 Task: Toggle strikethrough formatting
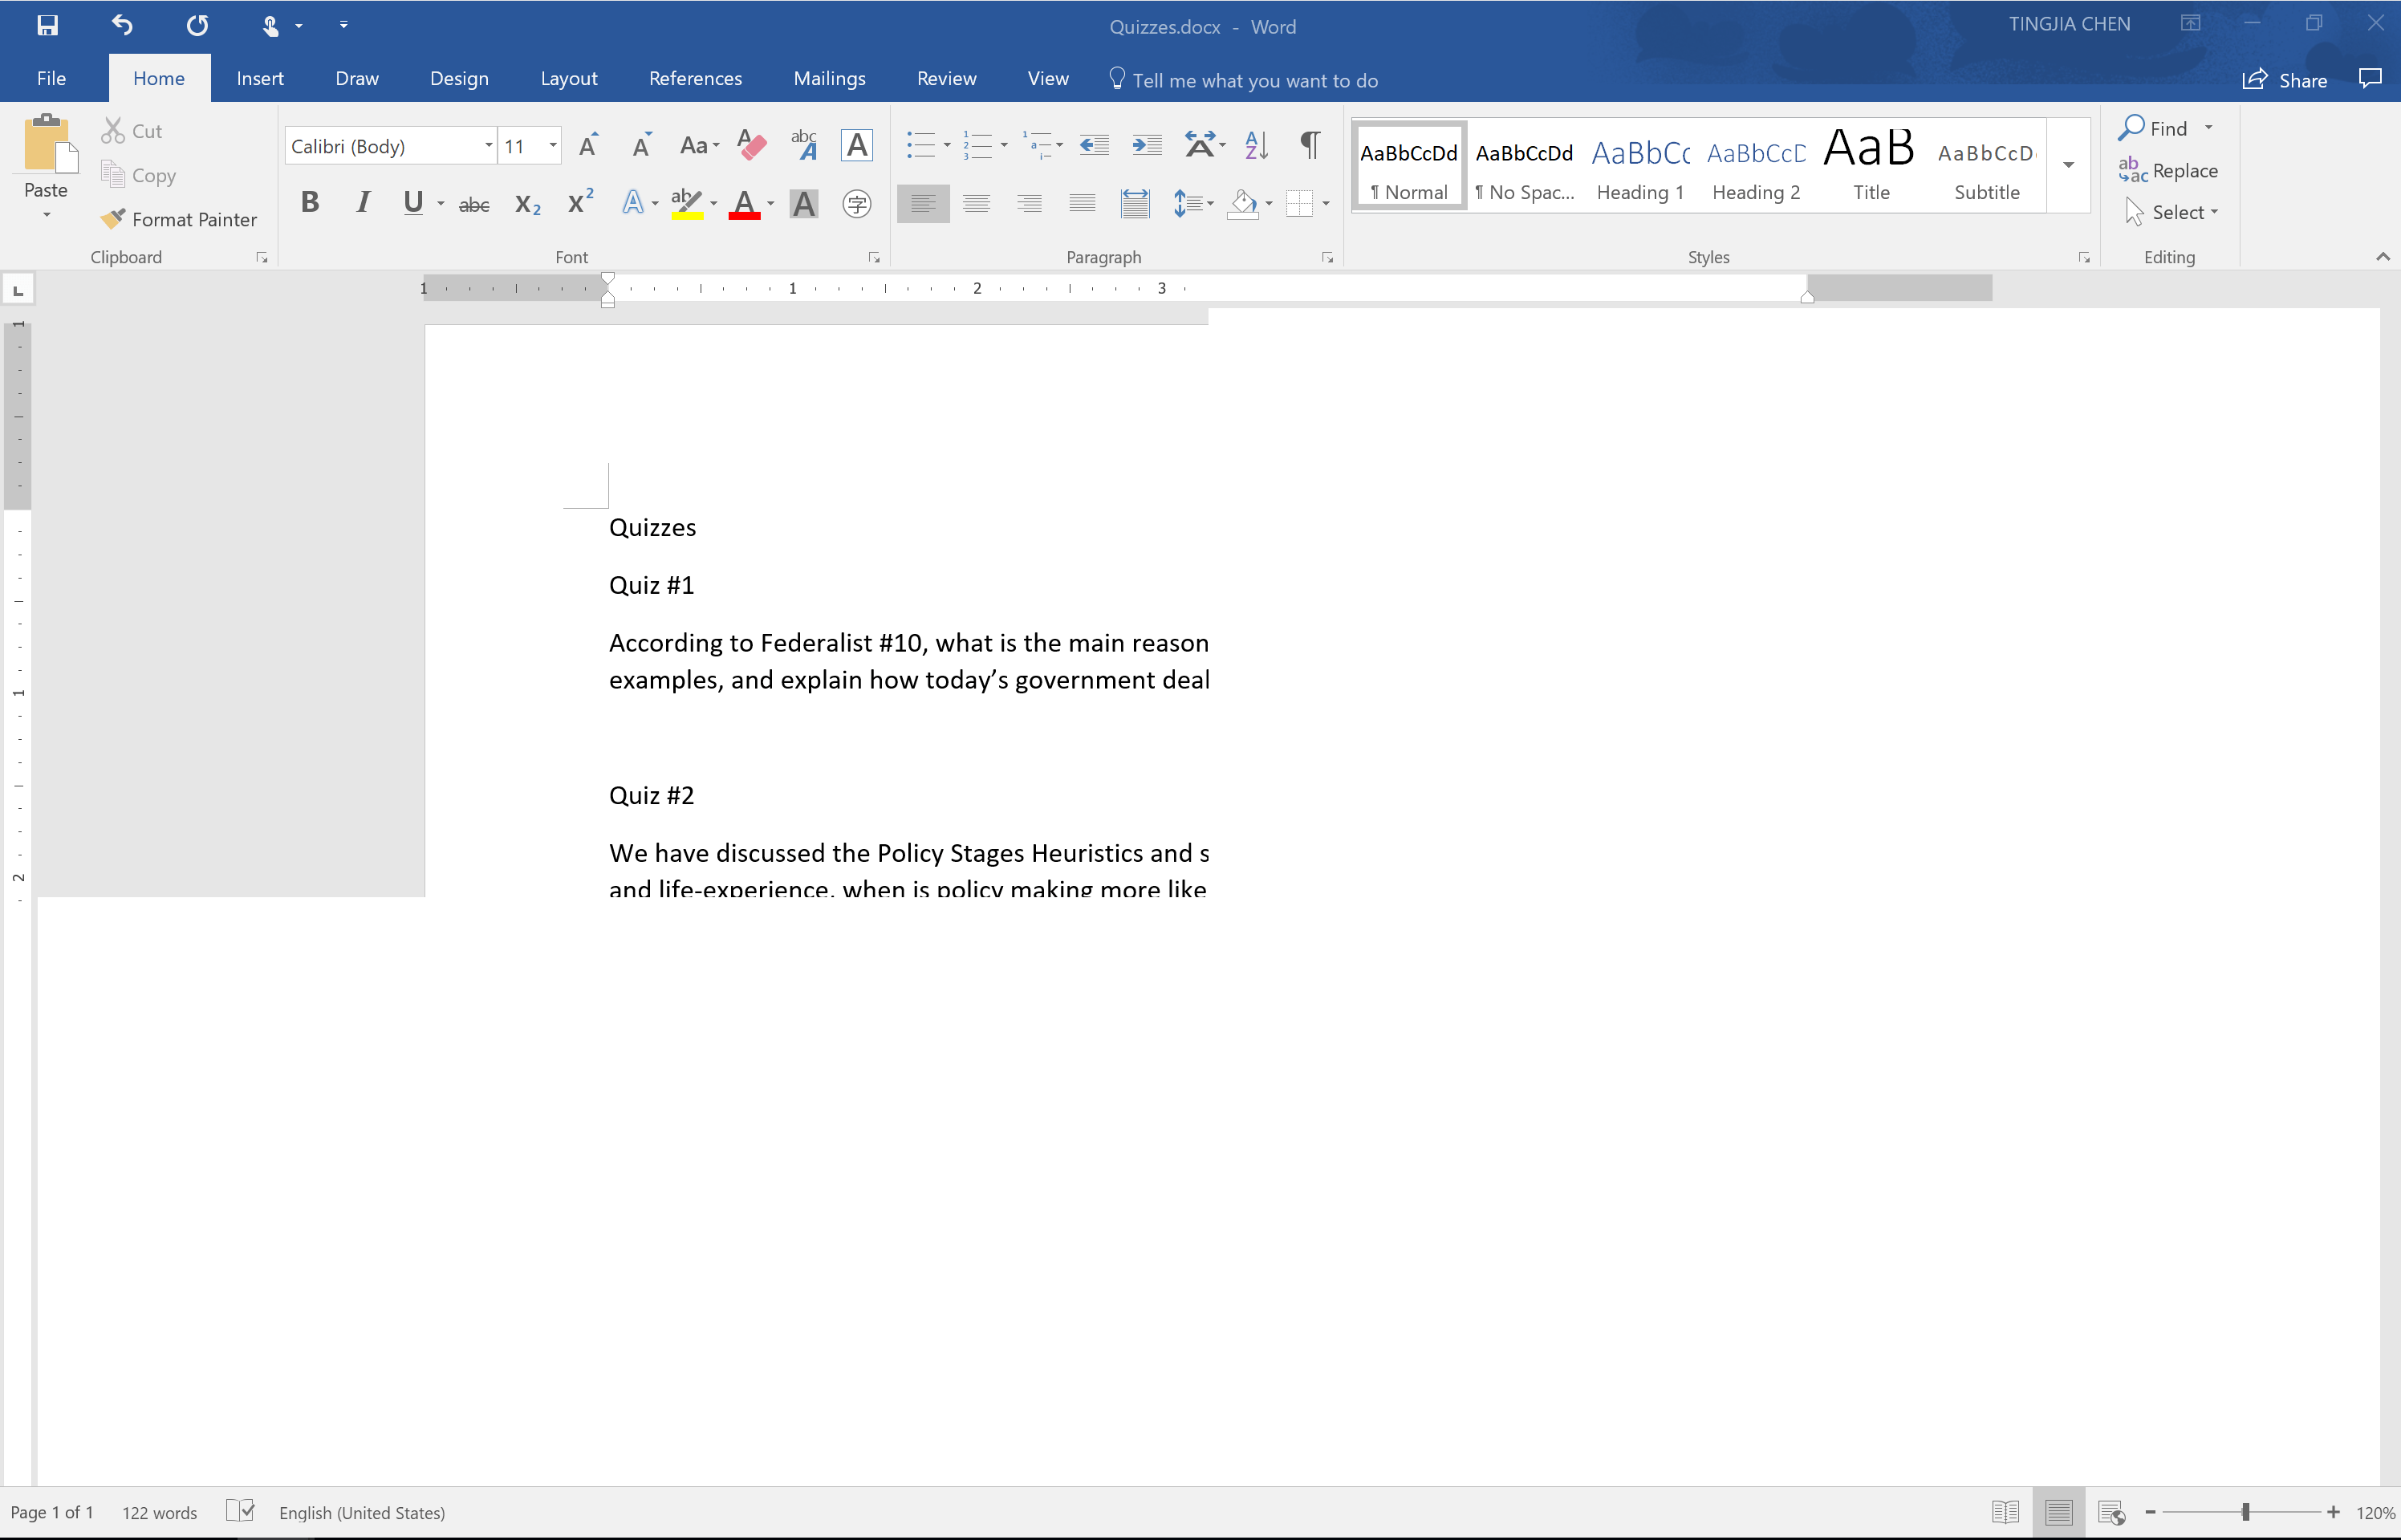[x=474, y=203]
